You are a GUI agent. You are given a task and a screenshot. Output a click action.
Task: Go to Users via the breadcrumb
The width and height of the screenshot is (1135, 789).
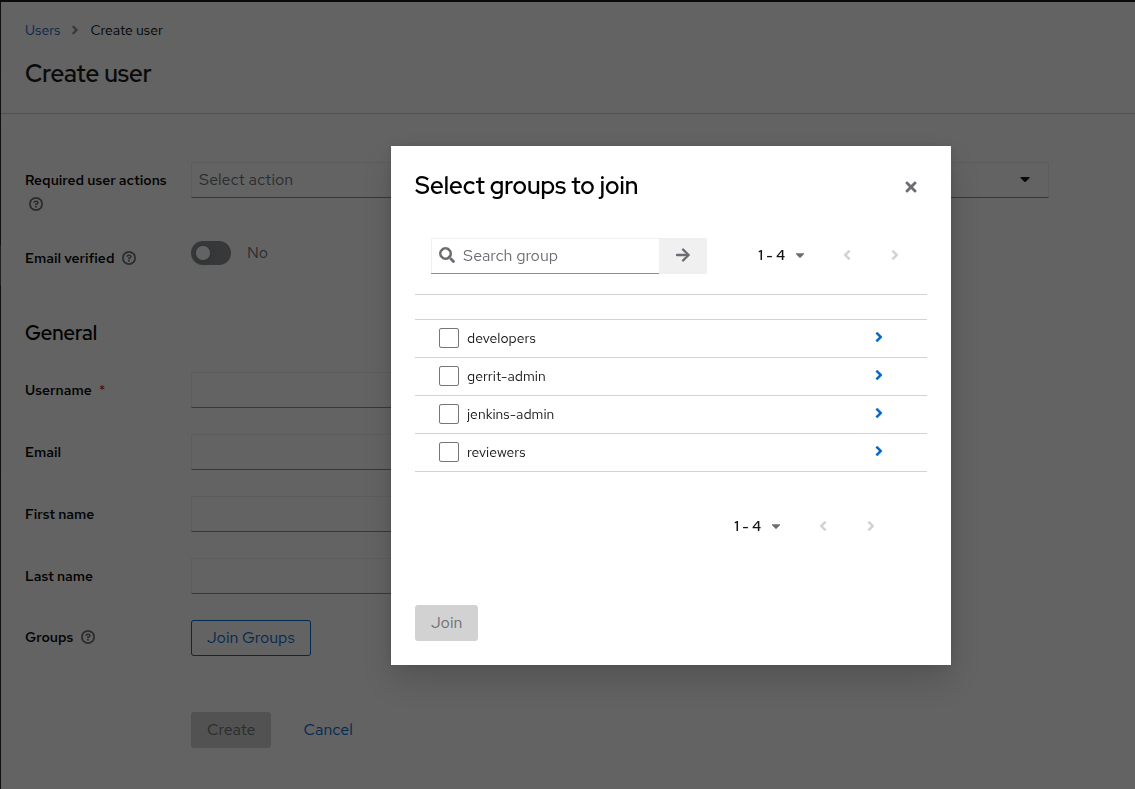click(x=43, y=30)
